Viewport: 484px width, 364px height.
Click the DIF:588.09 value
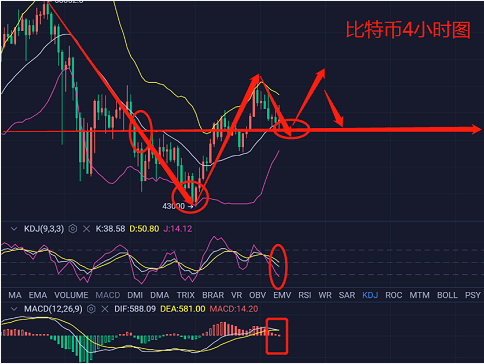(135, 309)
